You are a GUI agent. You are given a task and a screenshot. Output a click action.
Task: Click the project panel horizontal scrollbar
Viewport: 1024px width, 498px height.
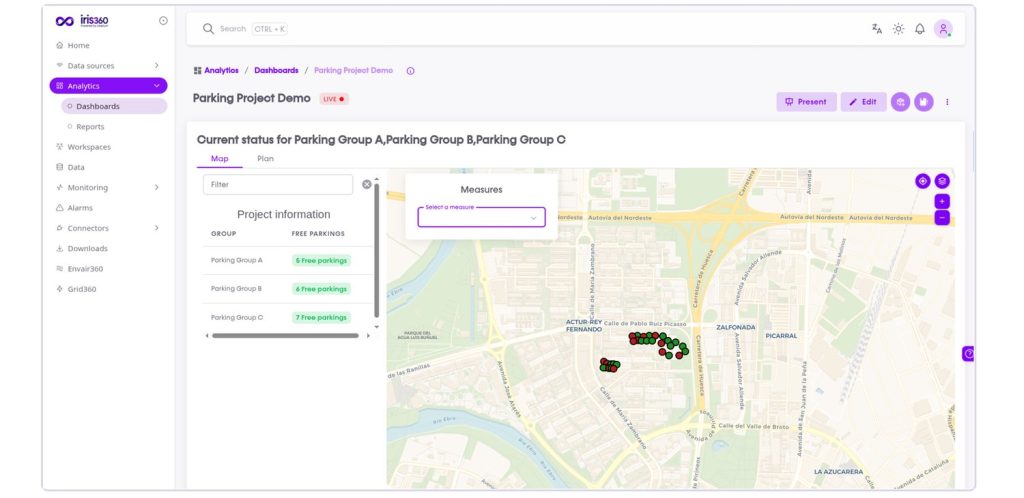[285, 335]
